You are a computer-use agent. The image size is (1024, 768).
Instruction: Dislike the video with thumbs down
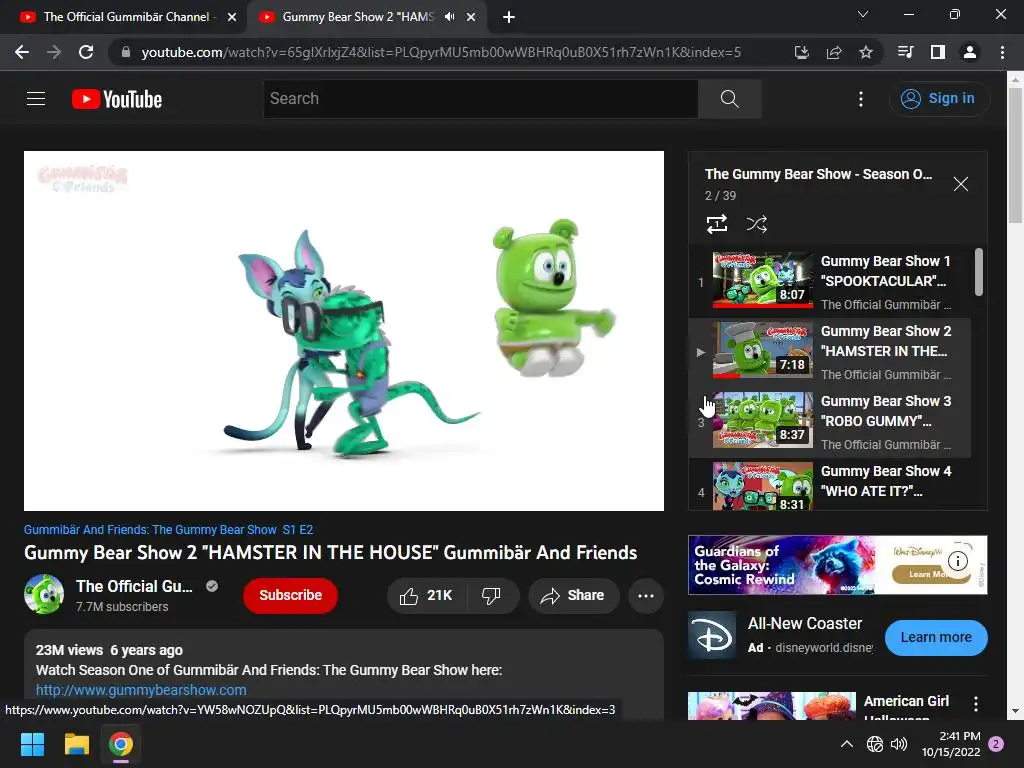pos(492,596)
